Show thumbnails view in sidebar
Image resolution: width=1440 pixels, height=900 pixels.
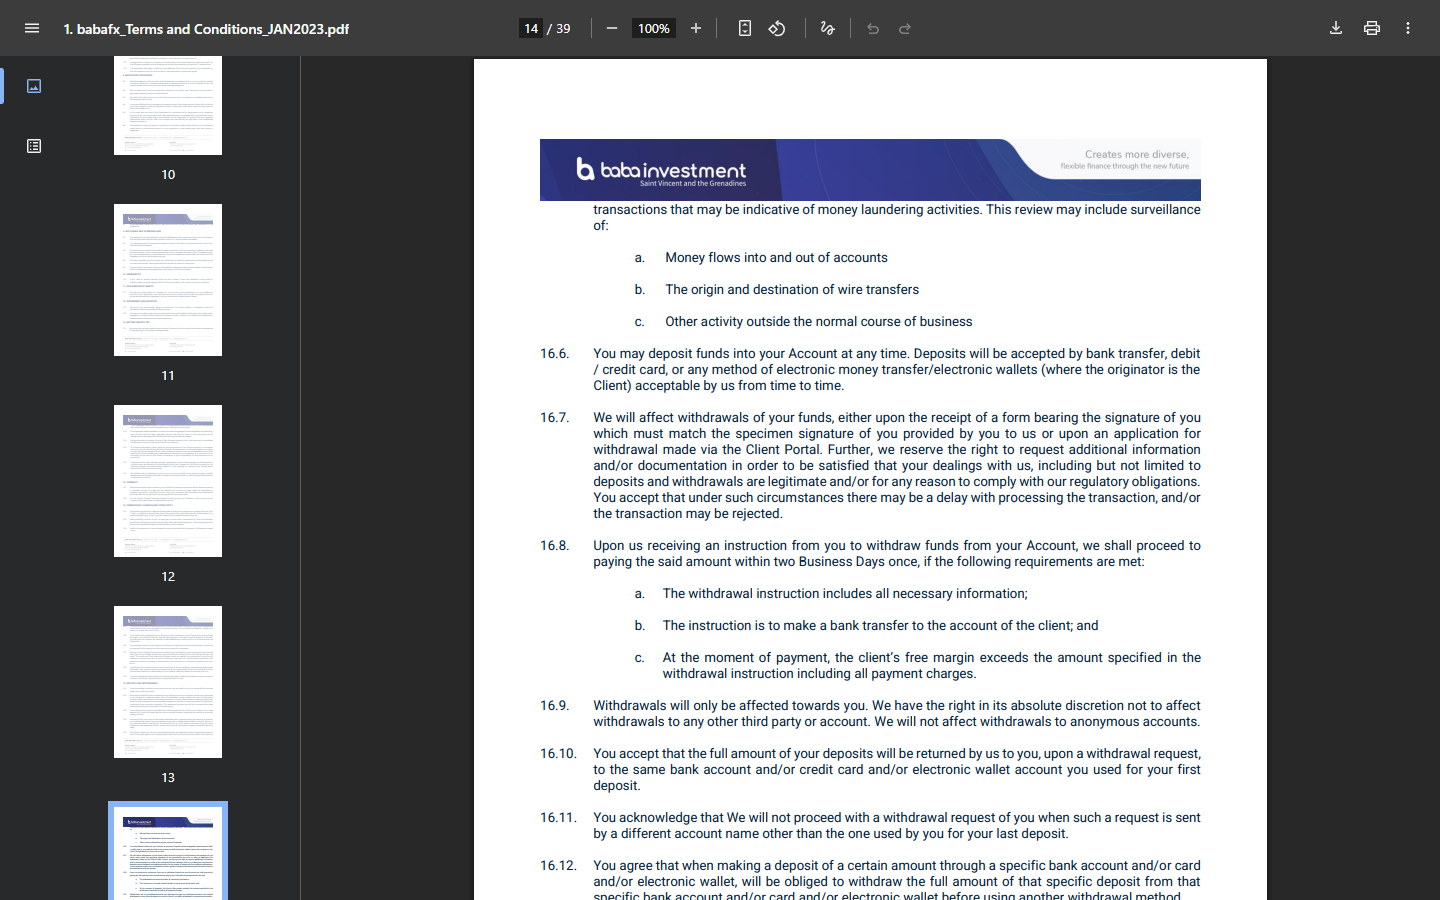click(x=34, y=86)
